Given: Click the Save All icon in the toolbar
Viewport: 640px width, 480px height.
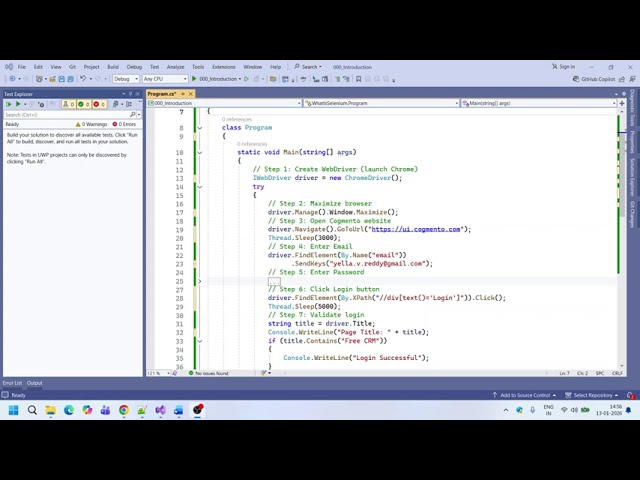Looking at the screenshot, I should point(70,79).
